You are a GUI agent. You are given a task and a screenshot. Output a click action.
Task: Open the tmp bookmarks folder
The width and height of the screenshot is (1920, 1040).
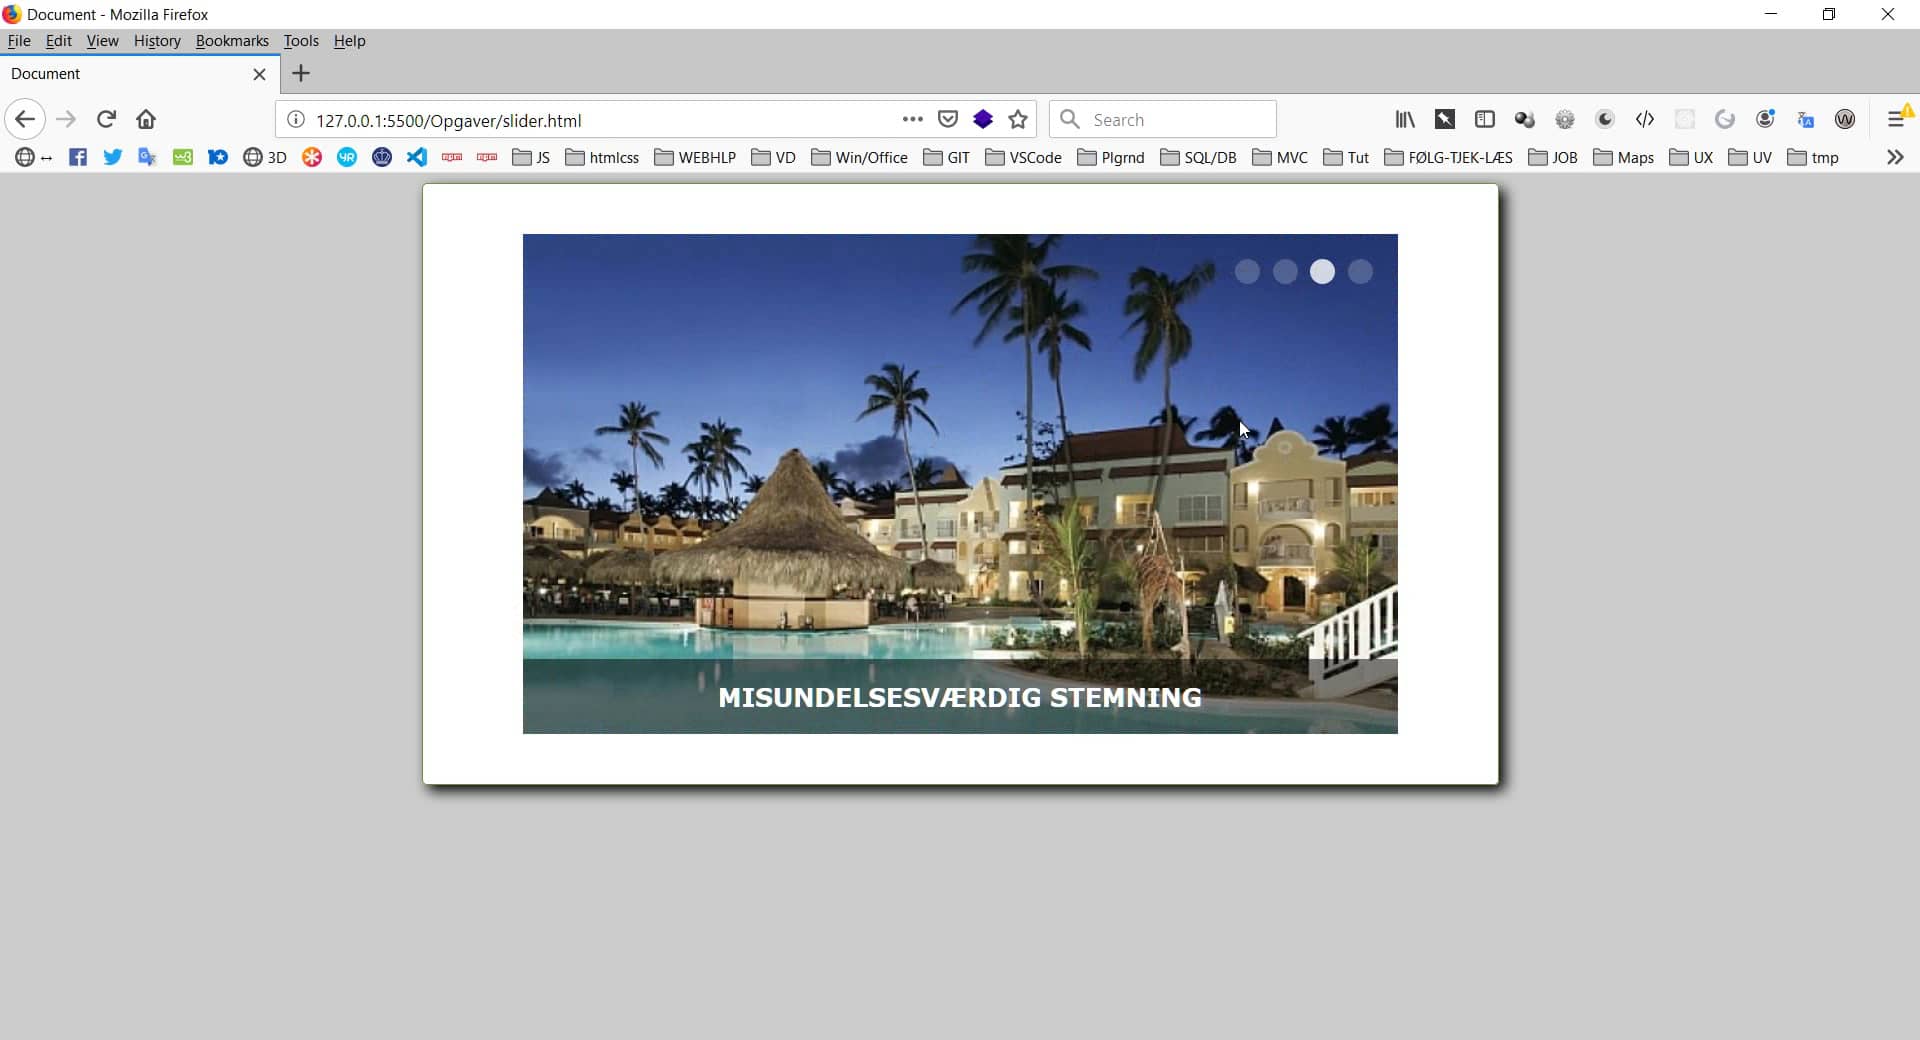1813,158
